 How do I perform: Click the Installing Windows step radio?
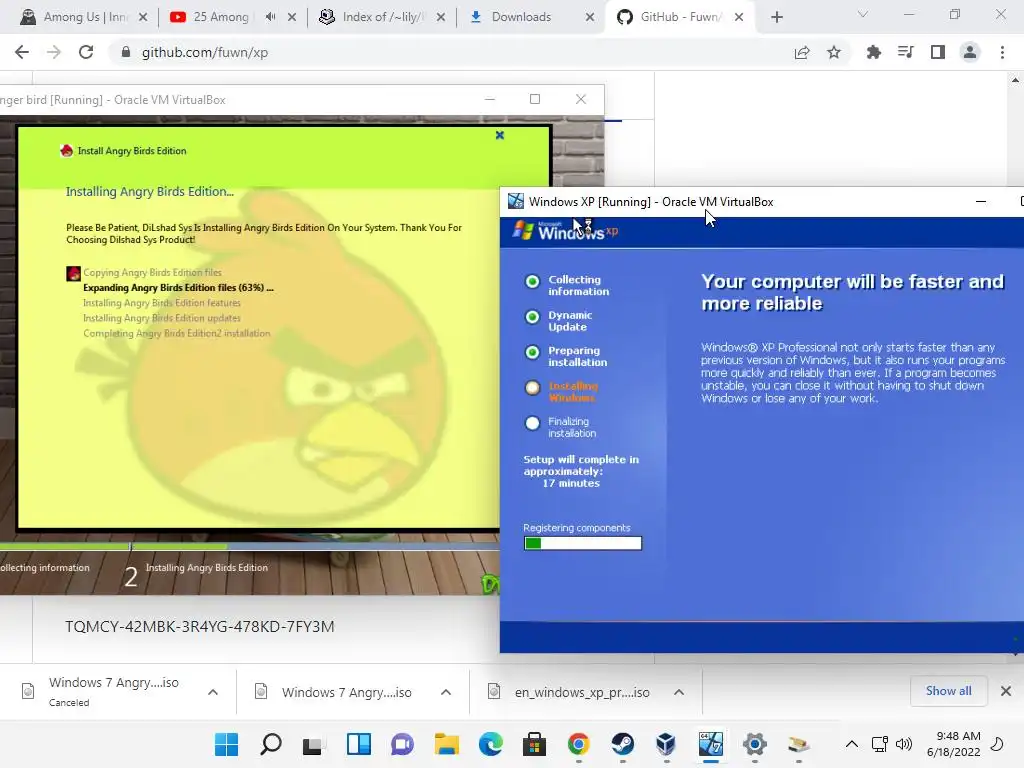coord(532,388)
